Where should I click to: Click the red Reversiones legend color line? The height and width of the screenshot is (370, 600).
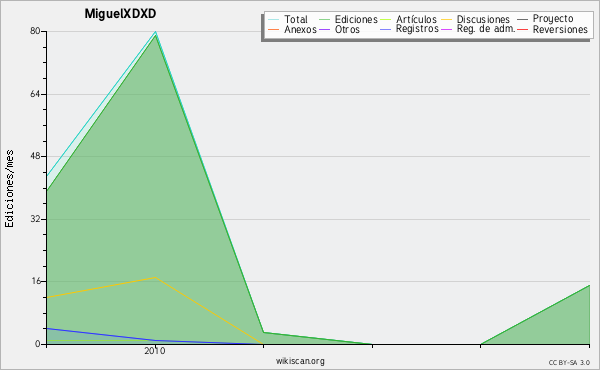tap(522, 30)
